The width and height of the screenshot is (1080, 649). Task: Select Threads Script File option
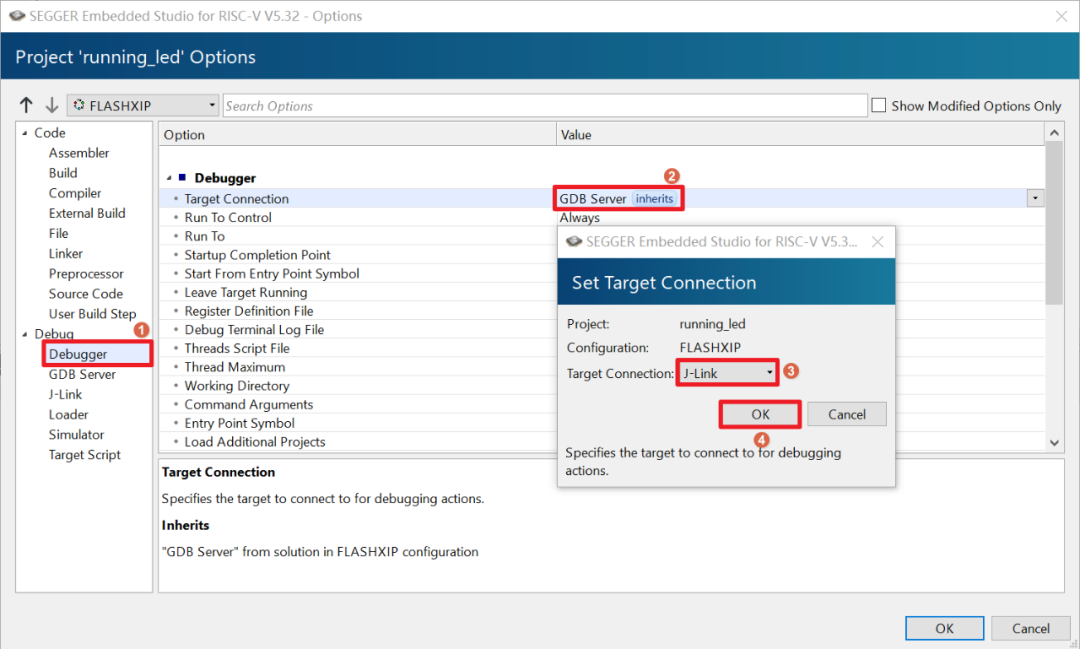(237, 348)
